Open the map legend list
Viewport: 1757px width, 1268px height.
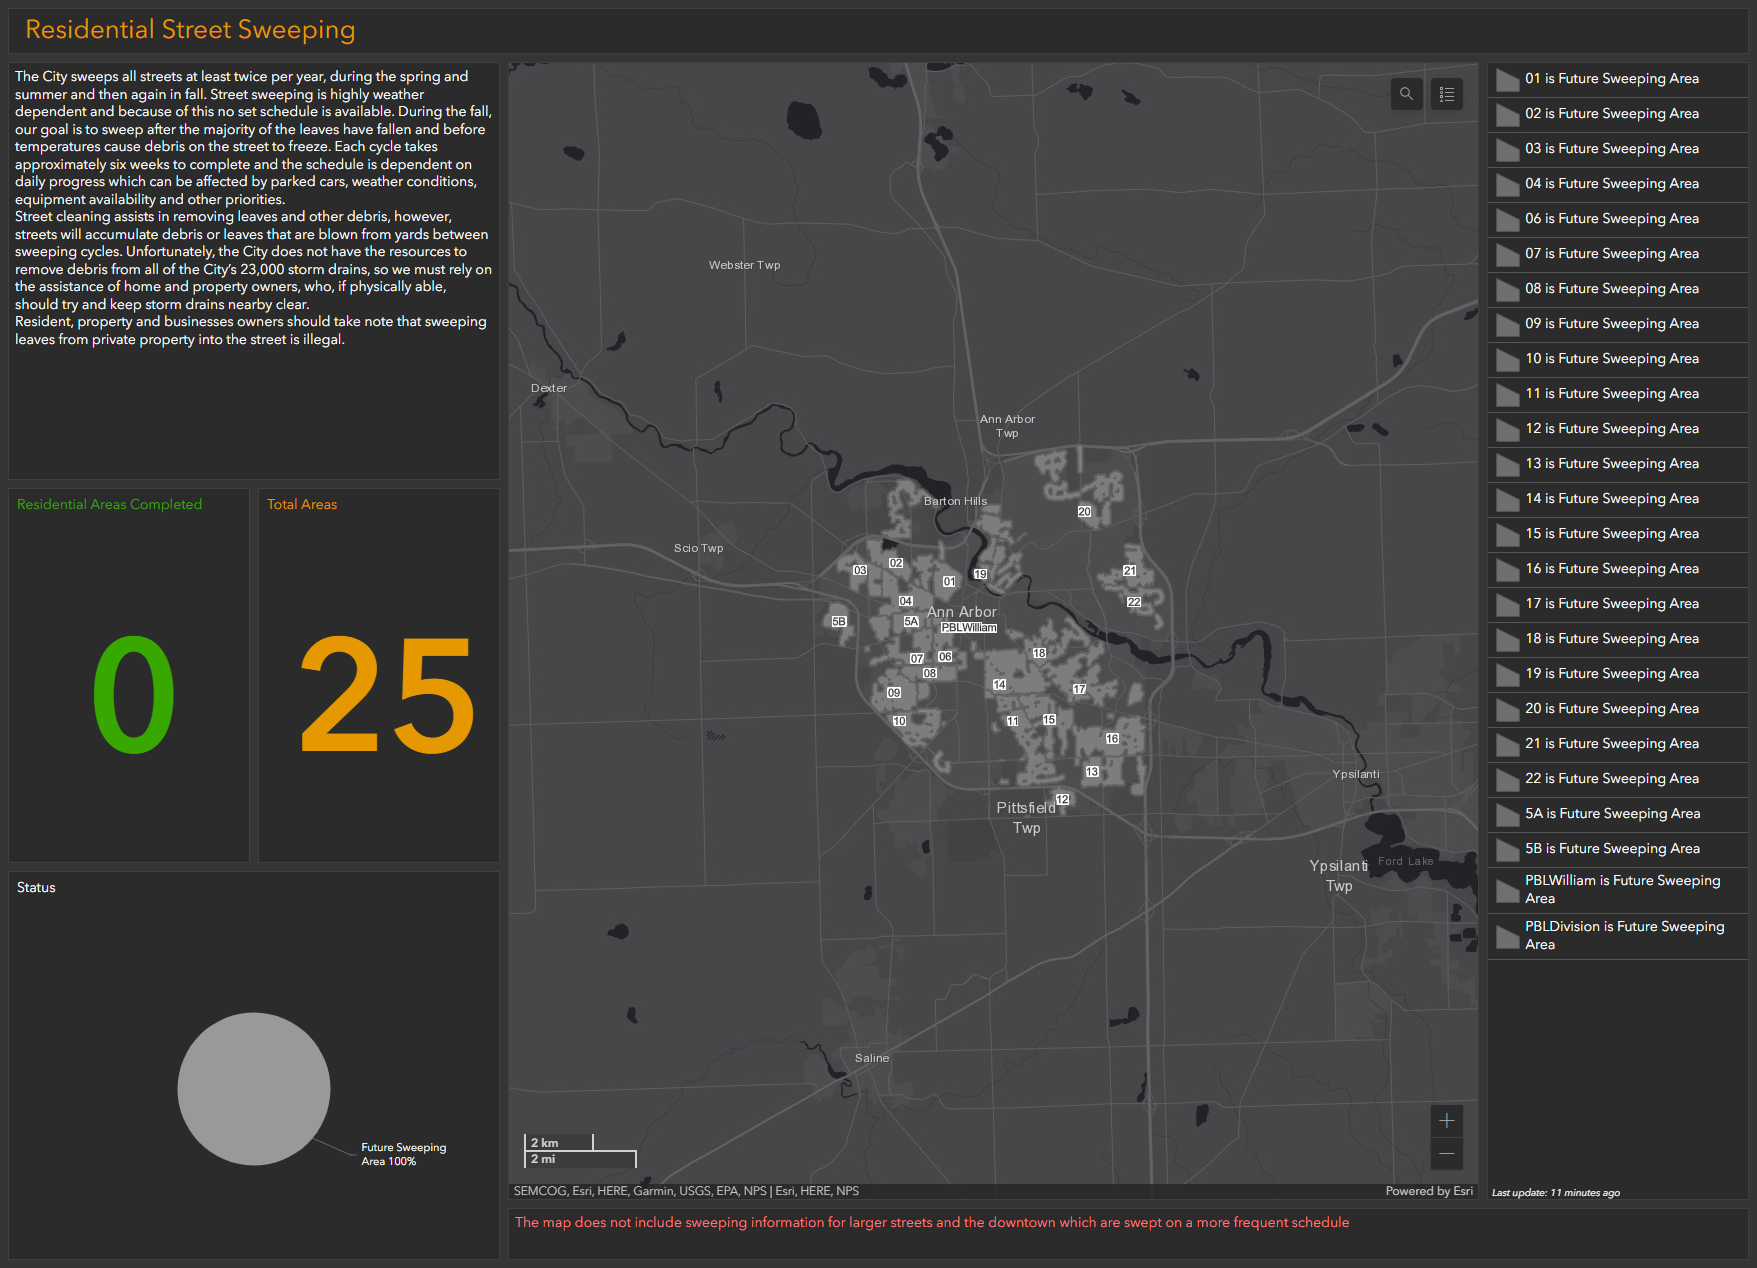1446,94
